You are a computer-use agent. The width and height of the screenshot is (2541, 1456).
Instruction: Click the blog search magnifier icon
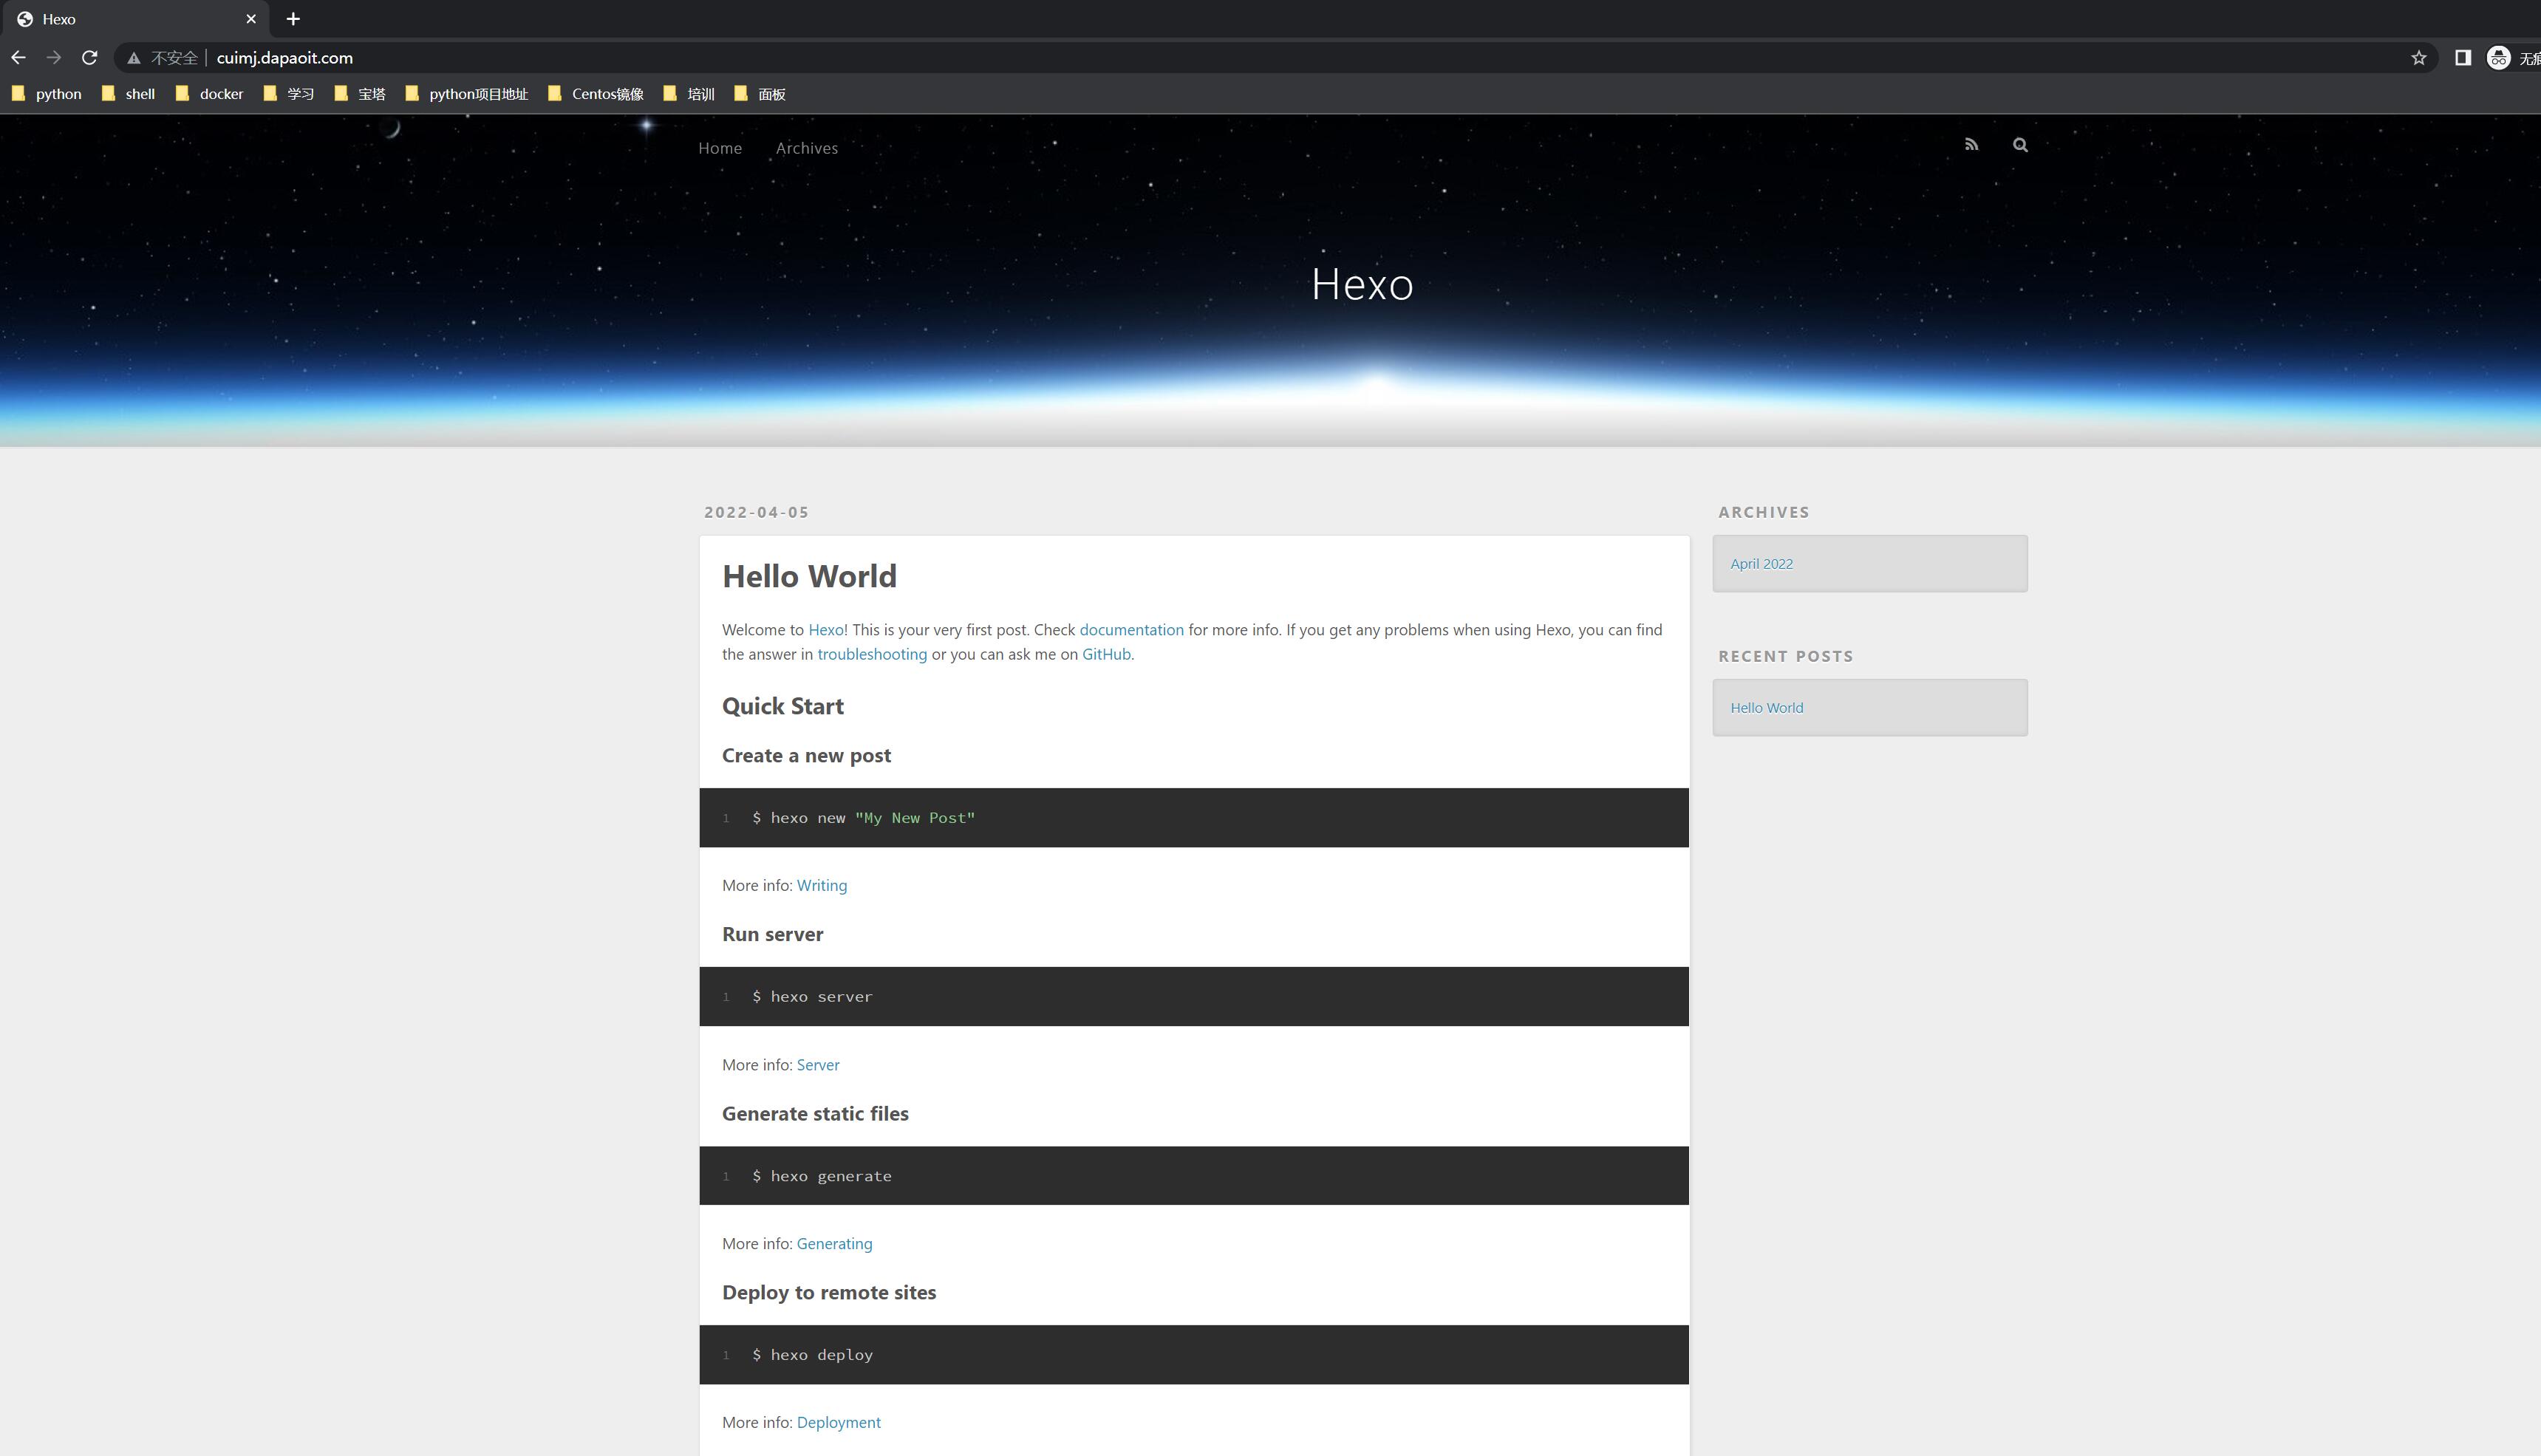[x=2020, y=145]
